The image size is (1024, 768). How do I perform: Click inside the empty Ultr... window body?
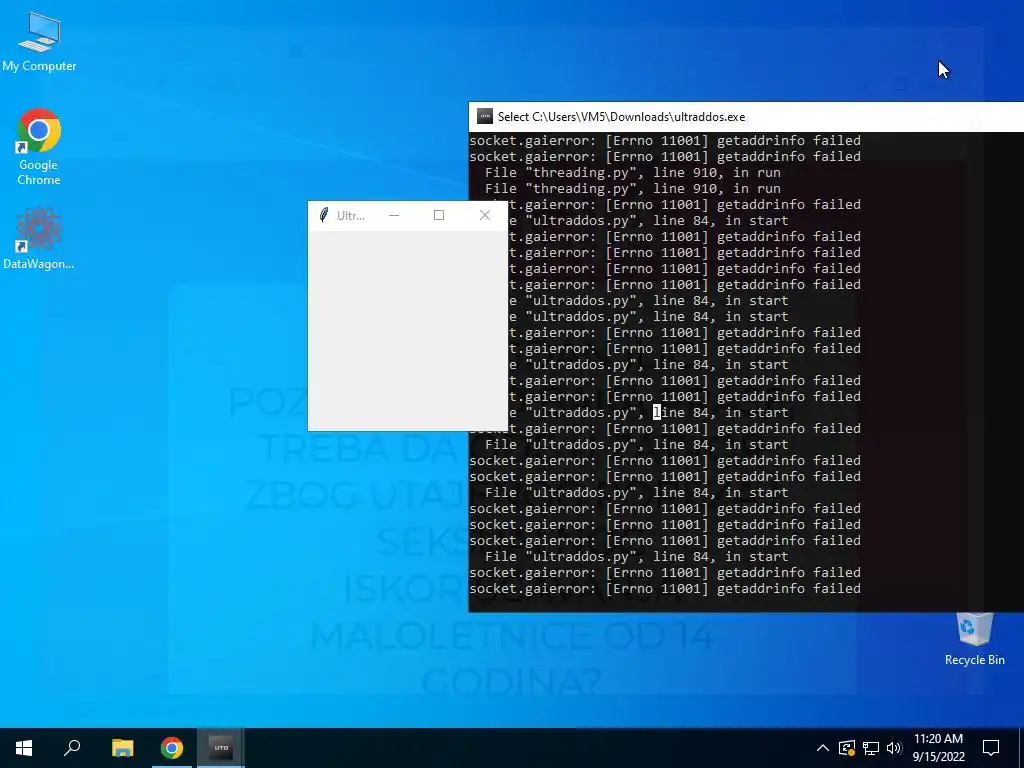[408, 330]
